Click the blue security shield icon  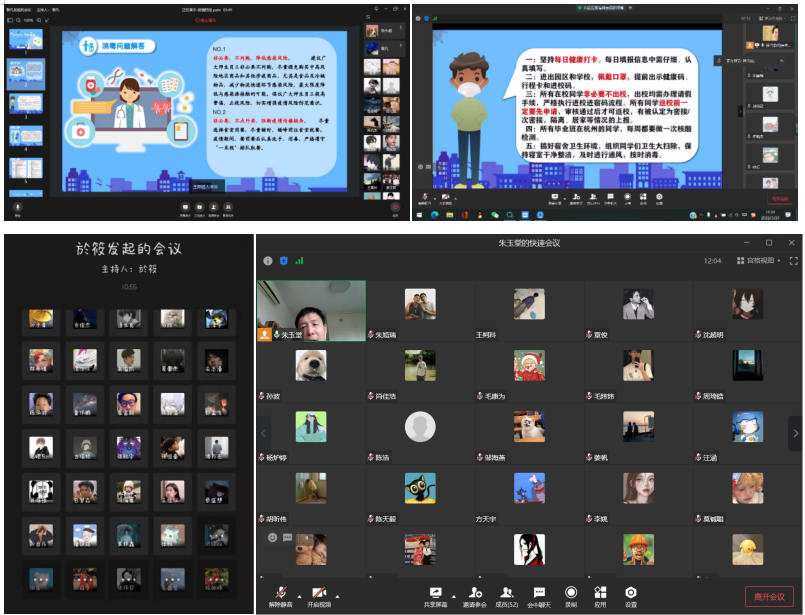[x=283, y=260]
